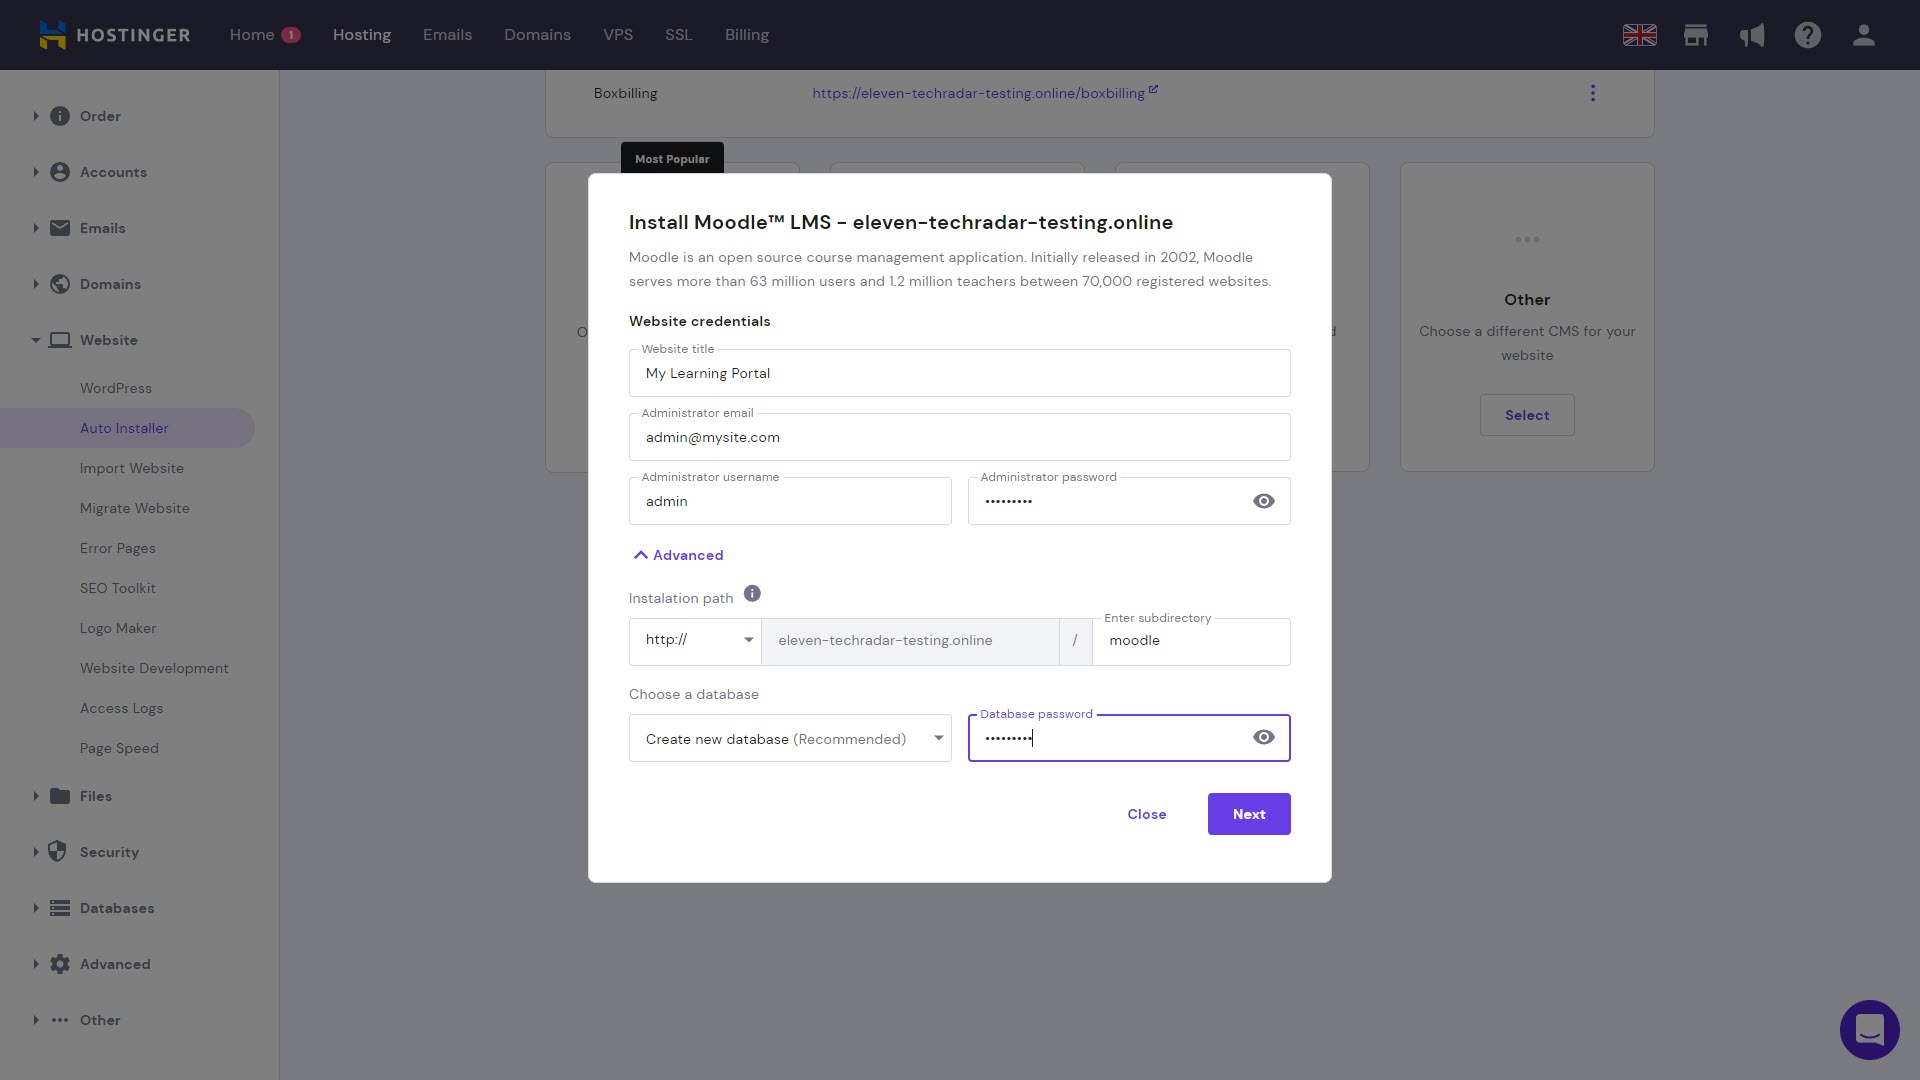Click the Domains globe icon in sidebar
This screenshot has height=1080, width=1920.
click(x=60, y=284)
